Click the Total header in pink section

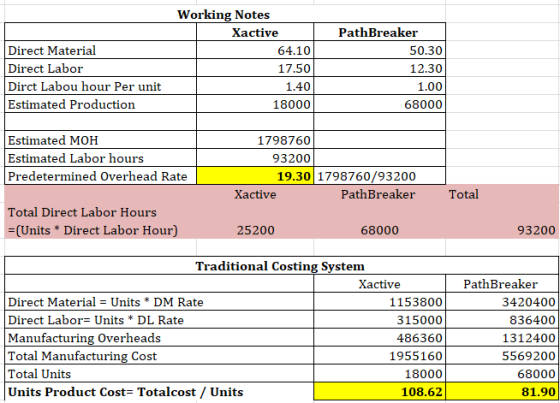point(464,194)
